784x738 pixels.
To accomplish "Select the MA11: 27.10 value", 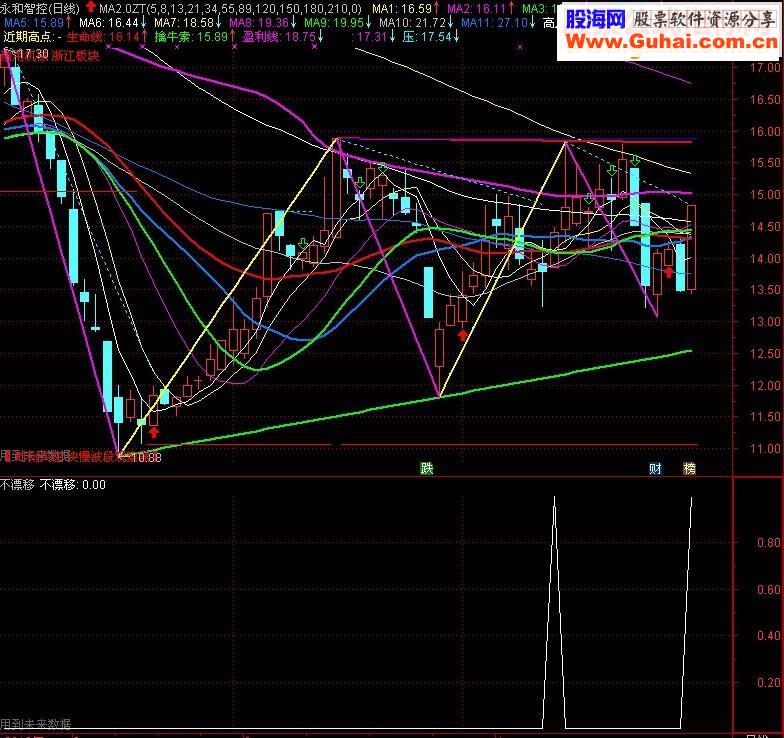I will [x=494, y=22].
